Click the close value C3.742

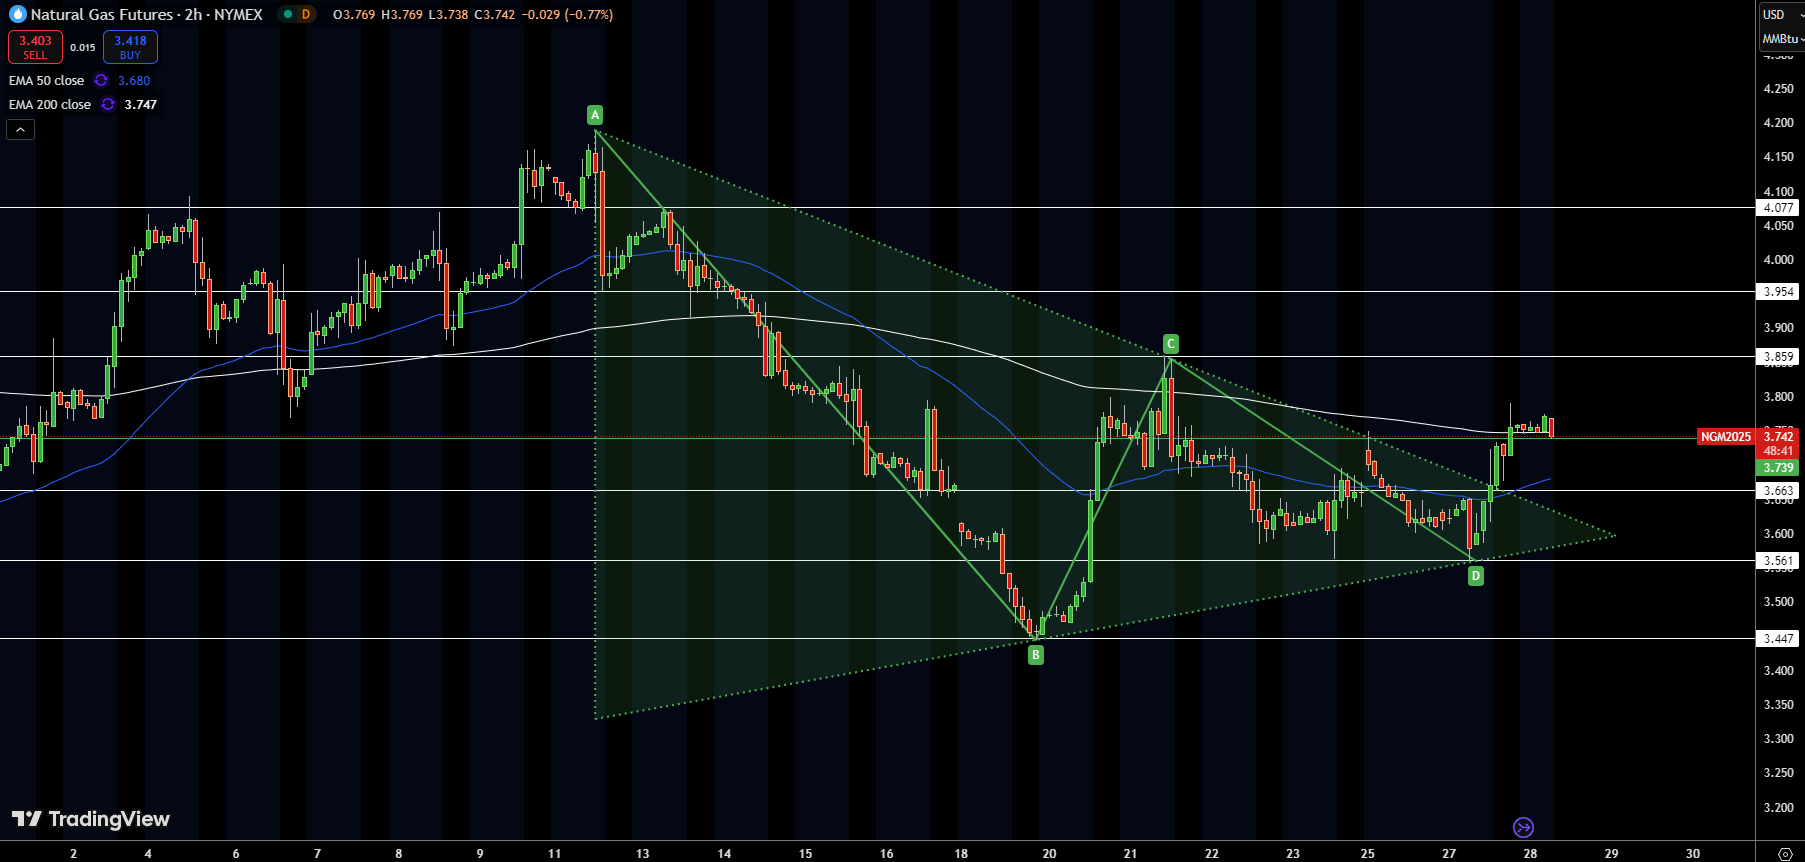(x=495, y=15)
